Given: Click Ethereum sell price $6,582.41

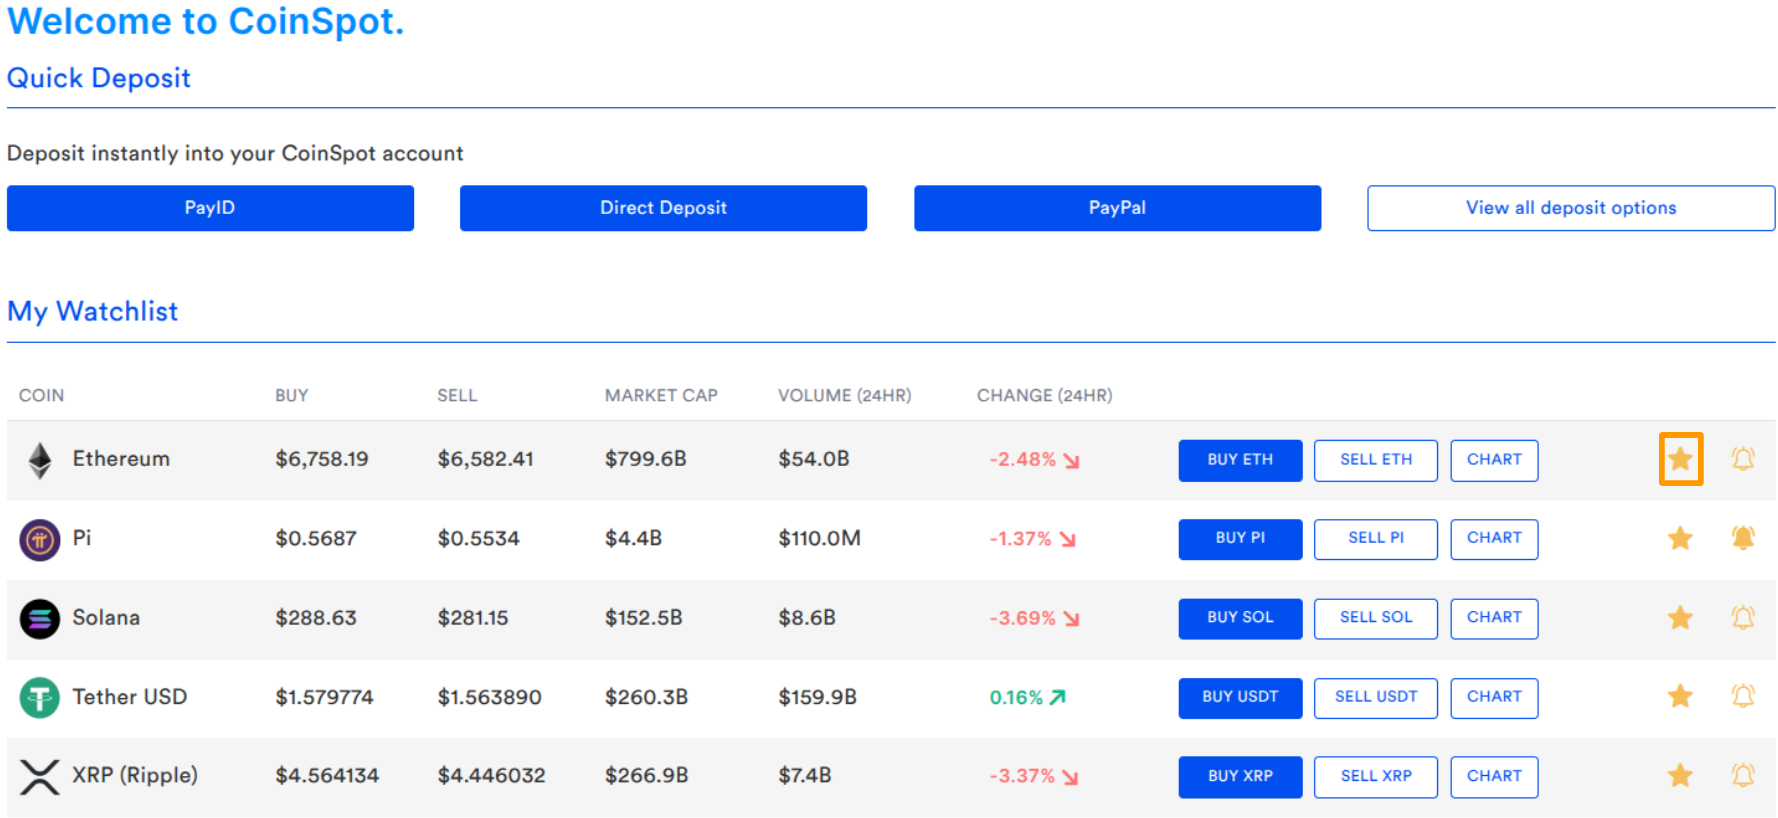Looking at the screenshot, I should coord(486,459).
